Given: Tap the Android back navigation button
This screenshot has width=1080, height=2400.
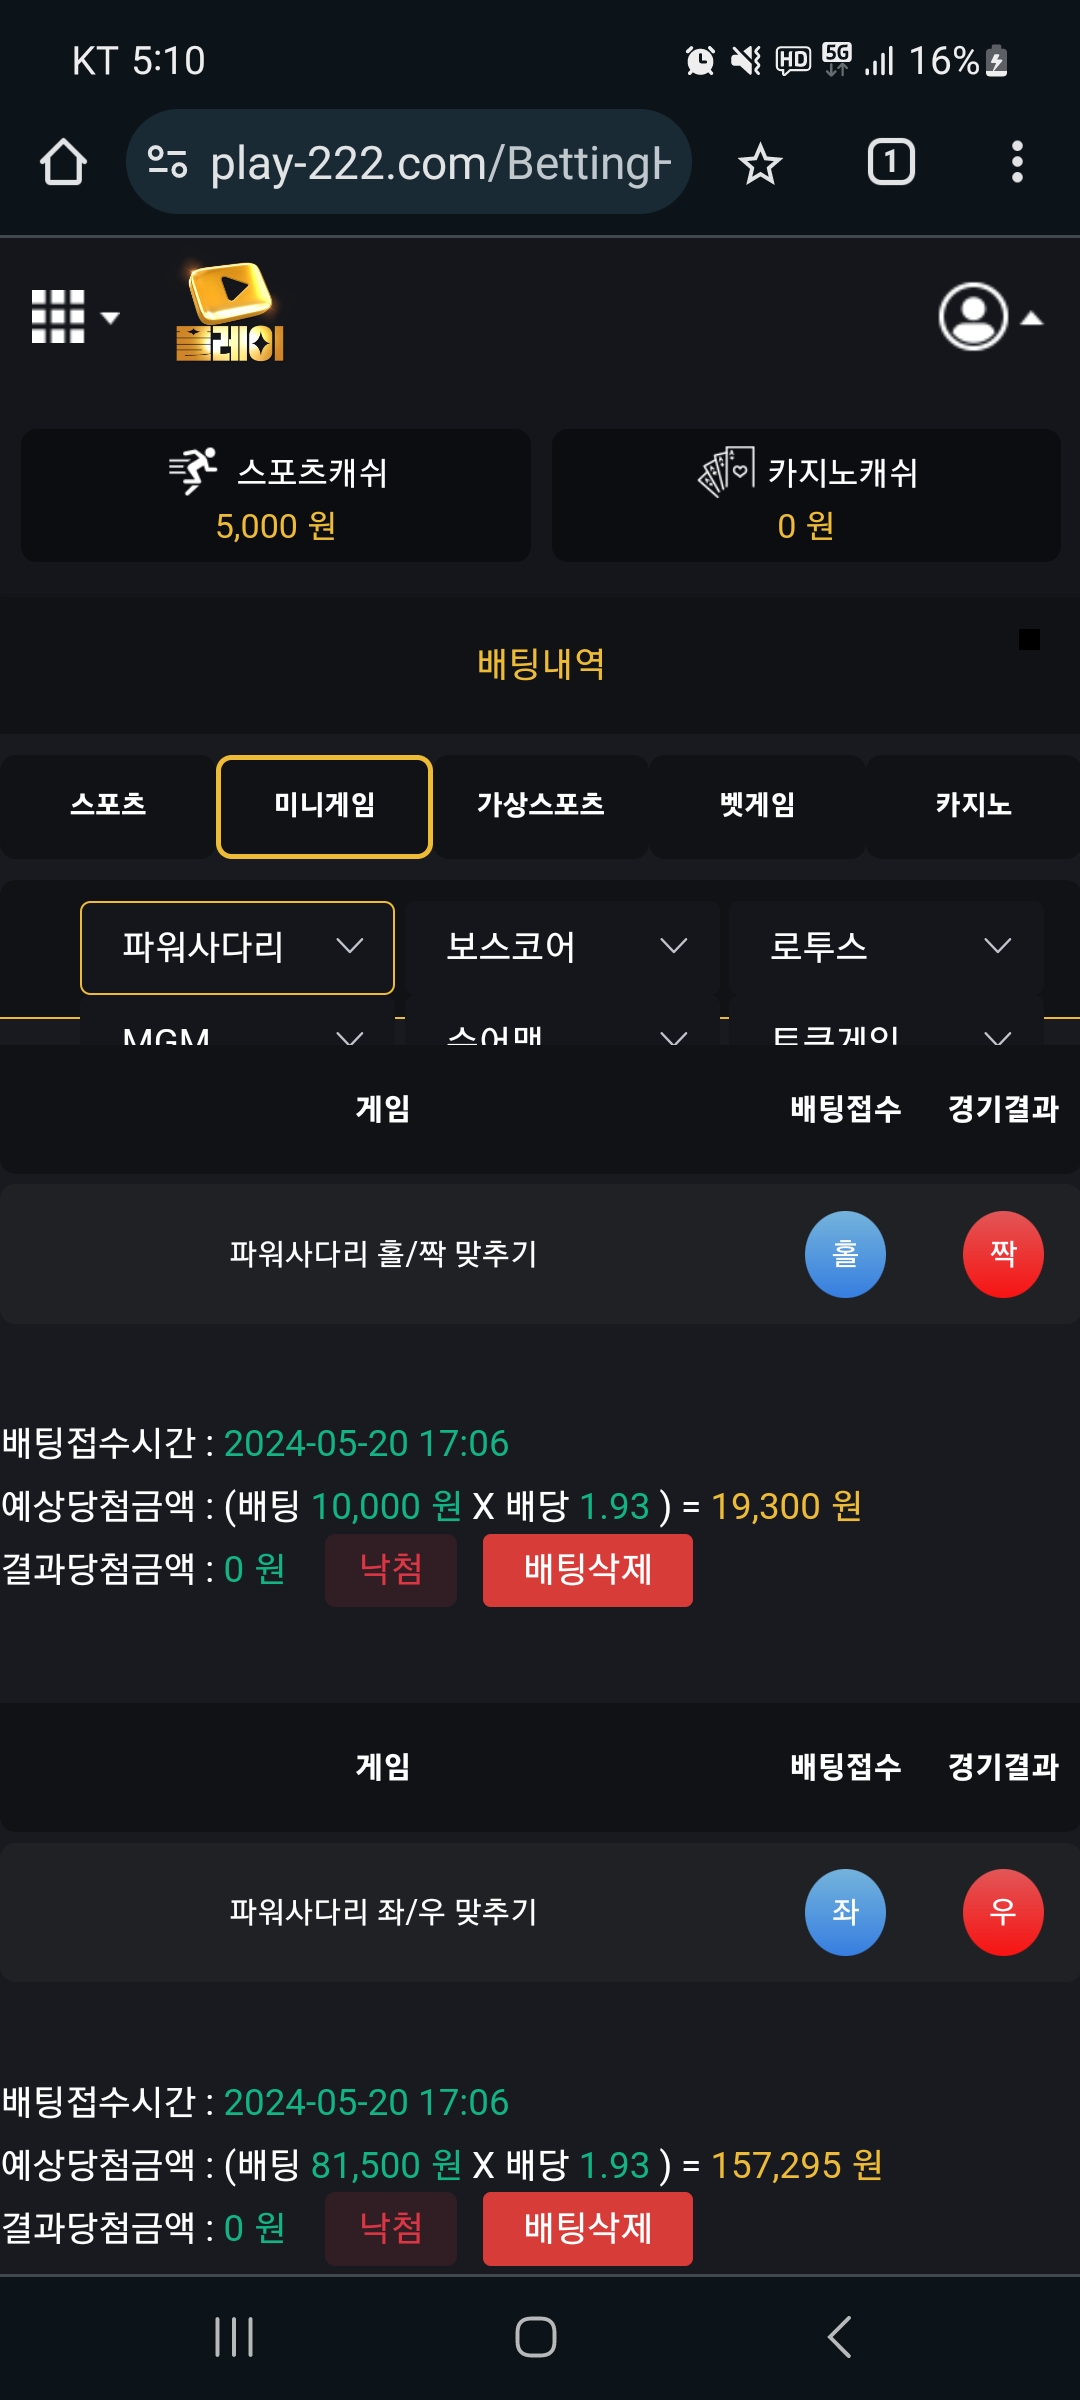Looking at the screenshot, I should pyautogui.click(x=840, y=2337).
